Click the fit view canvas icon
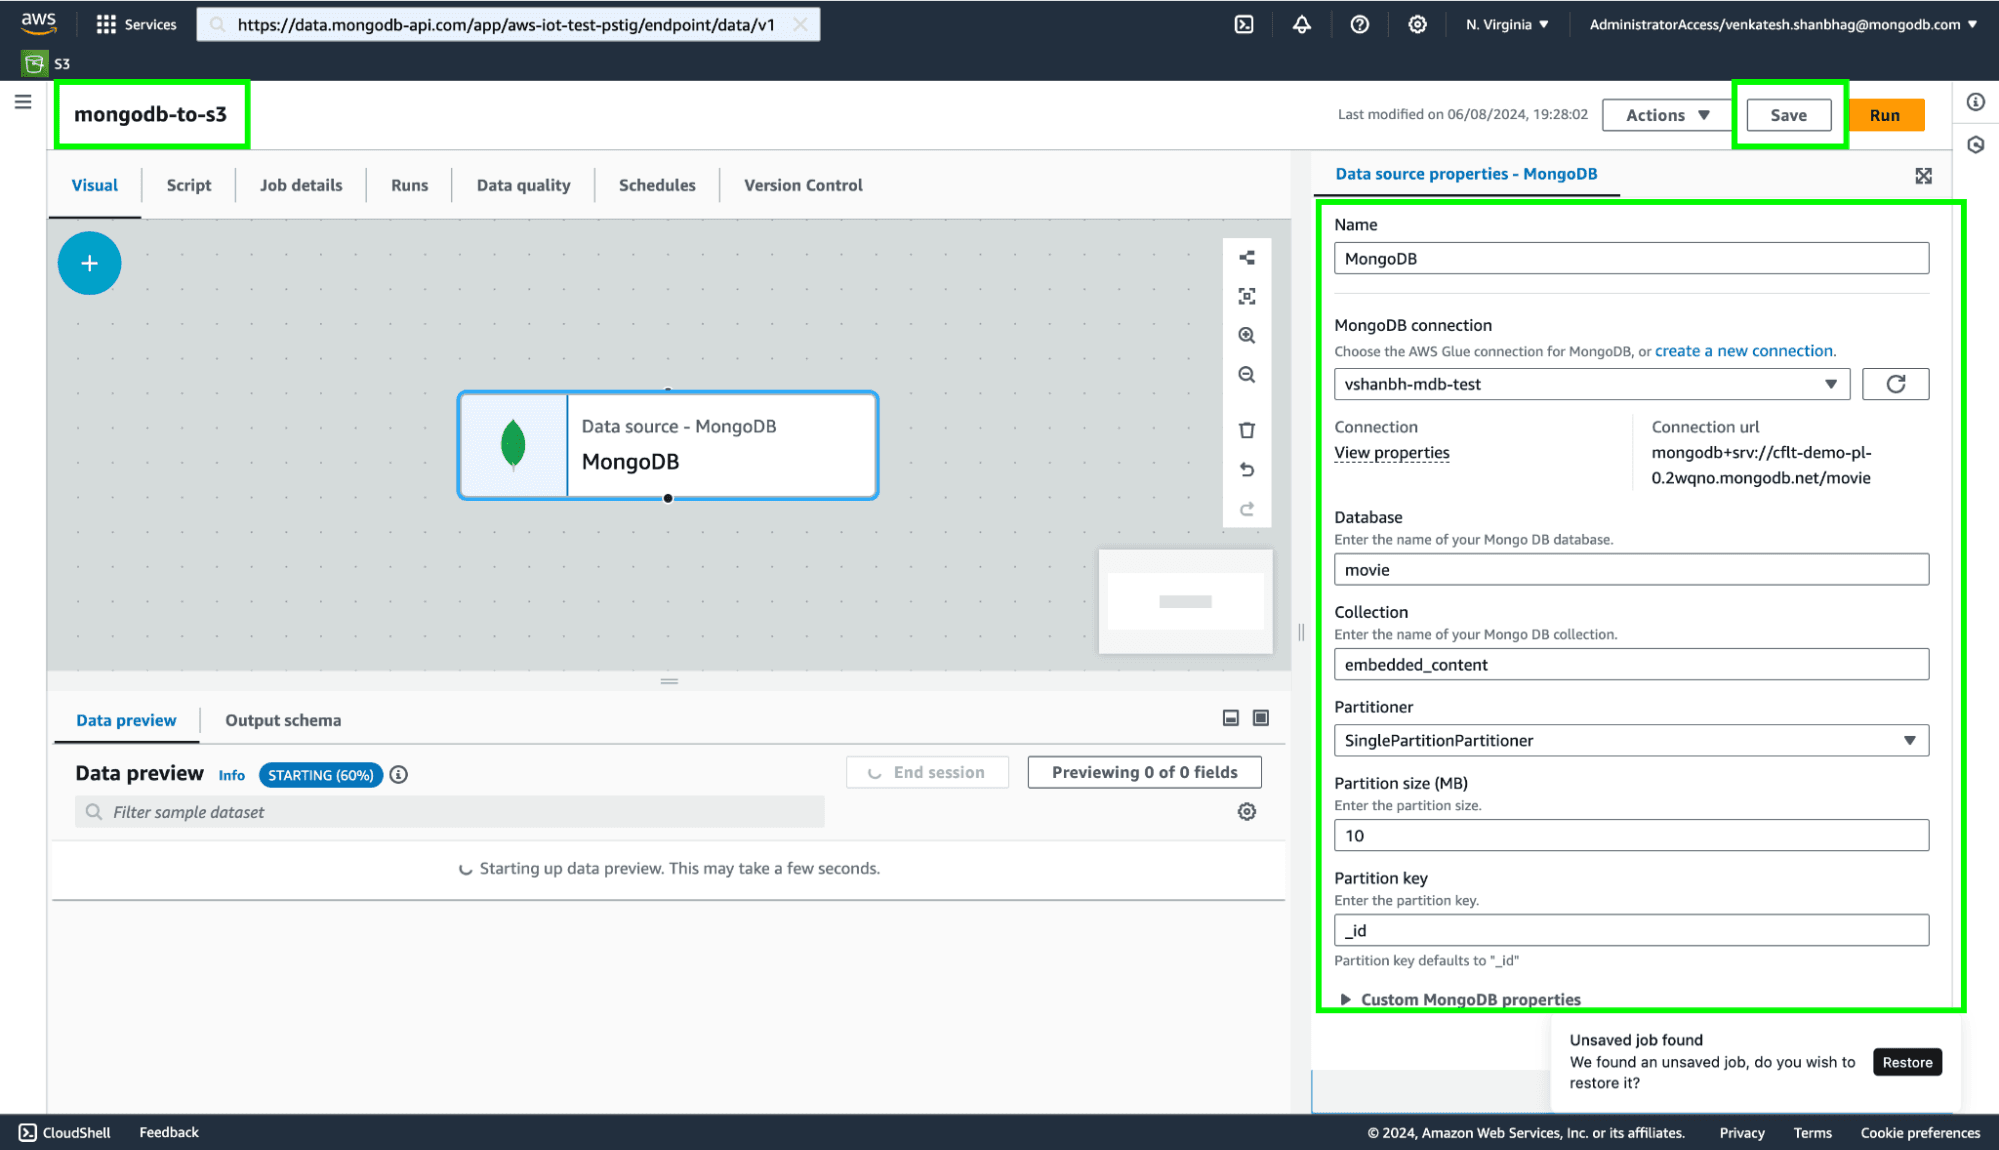The width and height of the screenshot is (1999, 1150). tap(1246, 297)
